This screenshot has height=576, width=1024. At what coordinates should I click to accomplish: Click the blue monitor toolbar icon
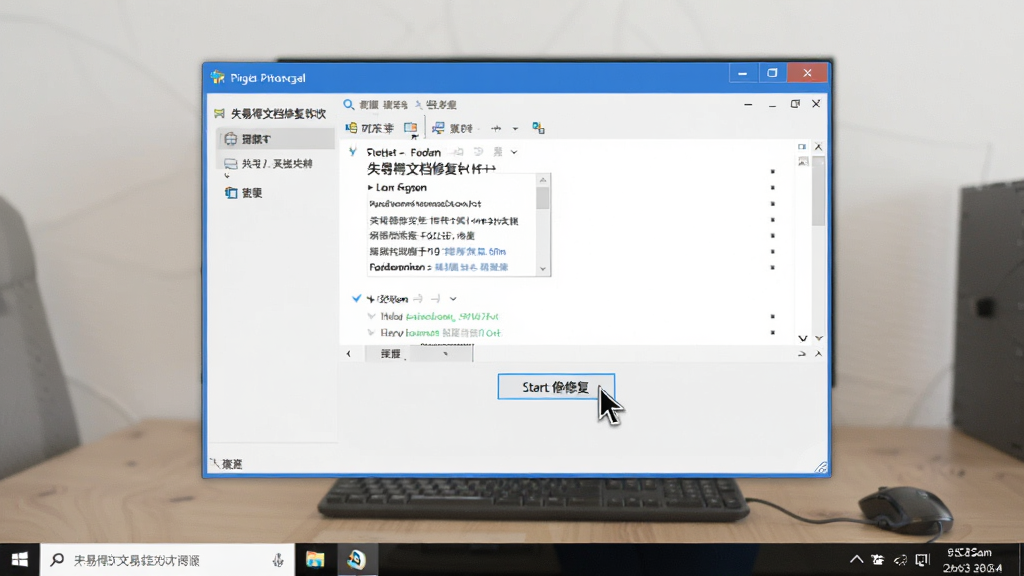[438, 128]
